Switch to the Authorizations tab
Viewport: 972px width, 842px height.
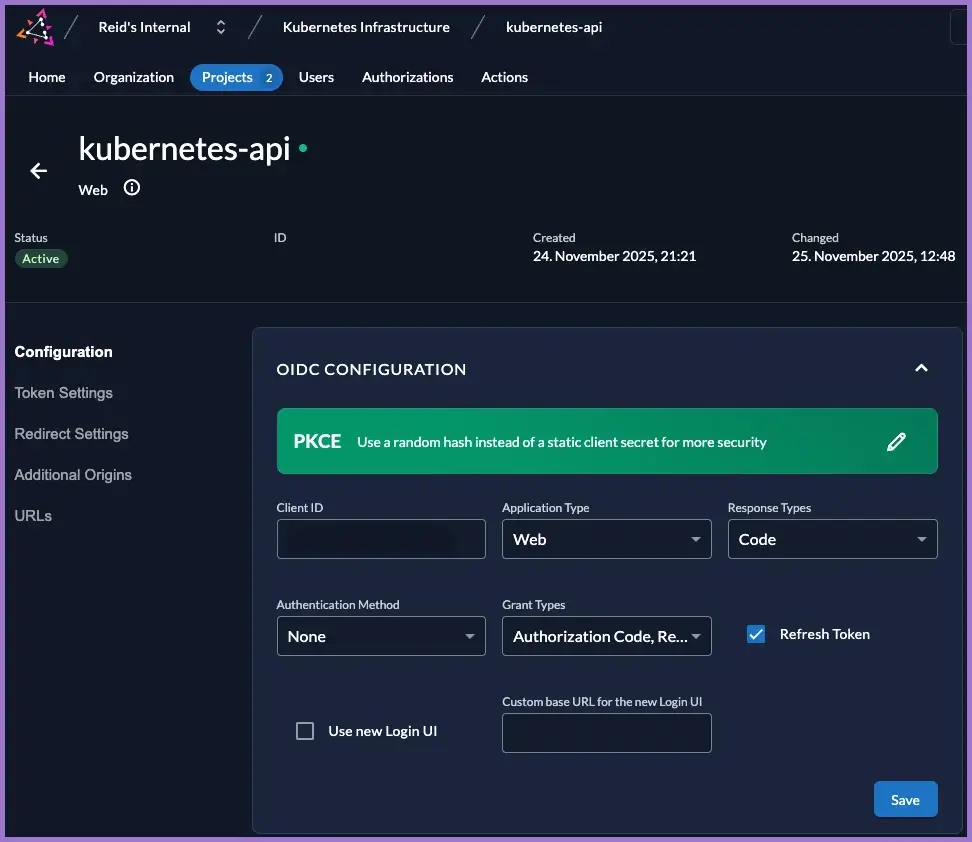pos(407,77)
